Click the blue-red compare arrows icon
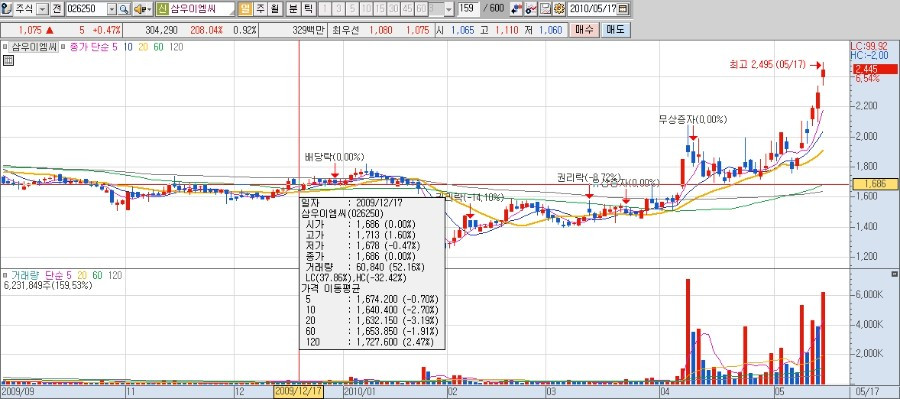The width and height of the screenshot is (900, 399). (x=517, y=9)
